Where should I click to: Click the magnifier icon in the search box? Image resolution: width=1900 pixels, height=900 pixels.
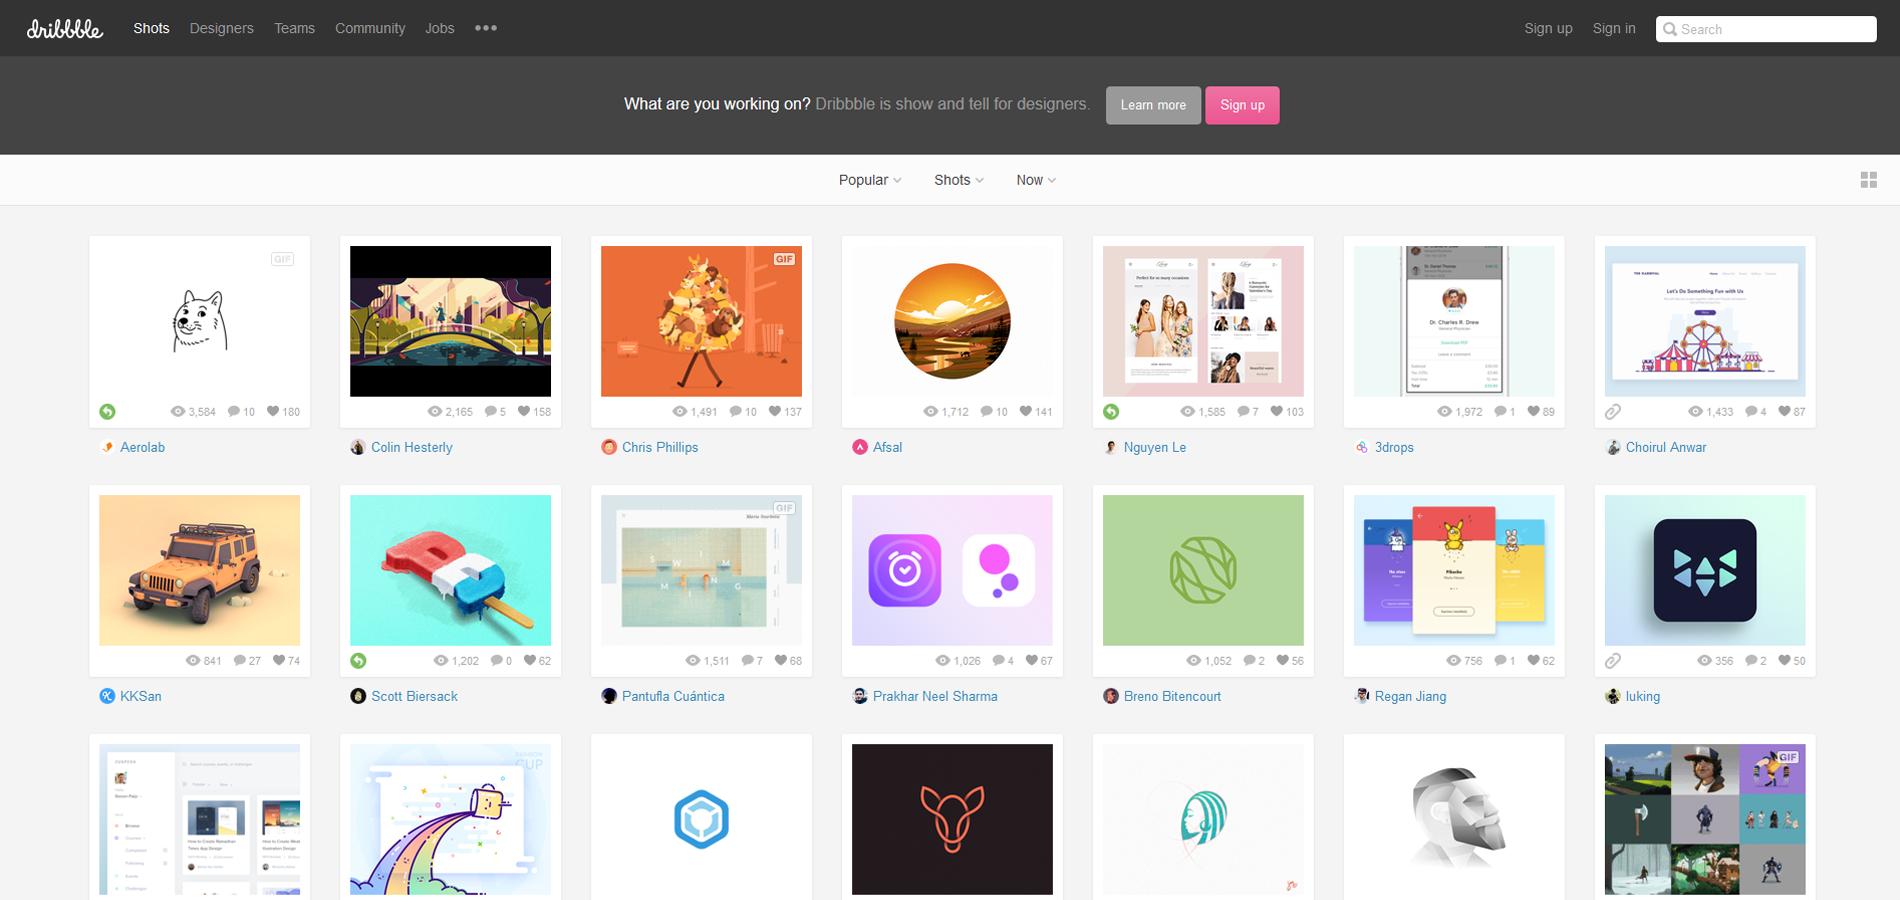pyautogui.click(x=1670, y=29)
